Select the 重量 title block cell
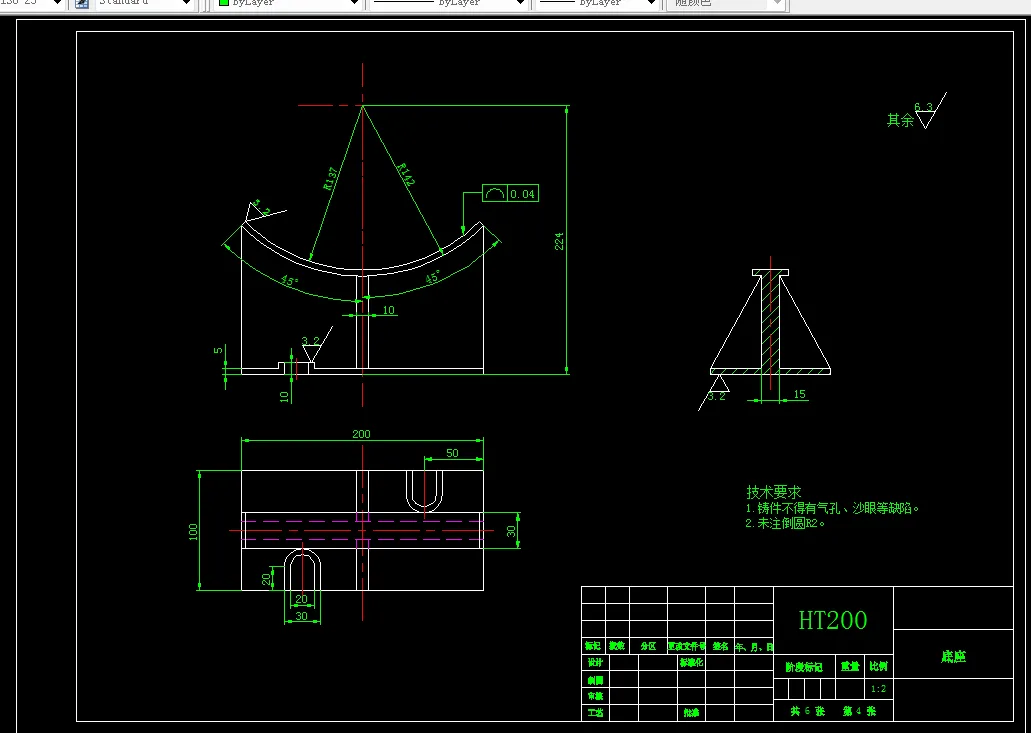The height and width of the screenshot is (733, 1031). coord(850,666)
